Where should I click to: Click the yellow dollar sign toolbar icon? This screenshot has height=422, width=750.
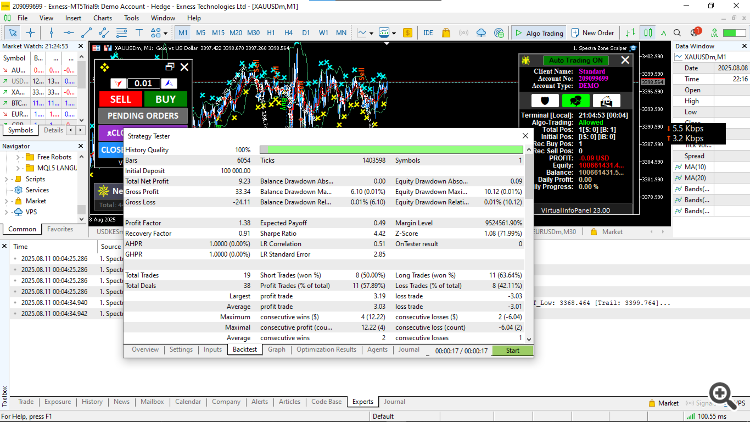point(408,33)
